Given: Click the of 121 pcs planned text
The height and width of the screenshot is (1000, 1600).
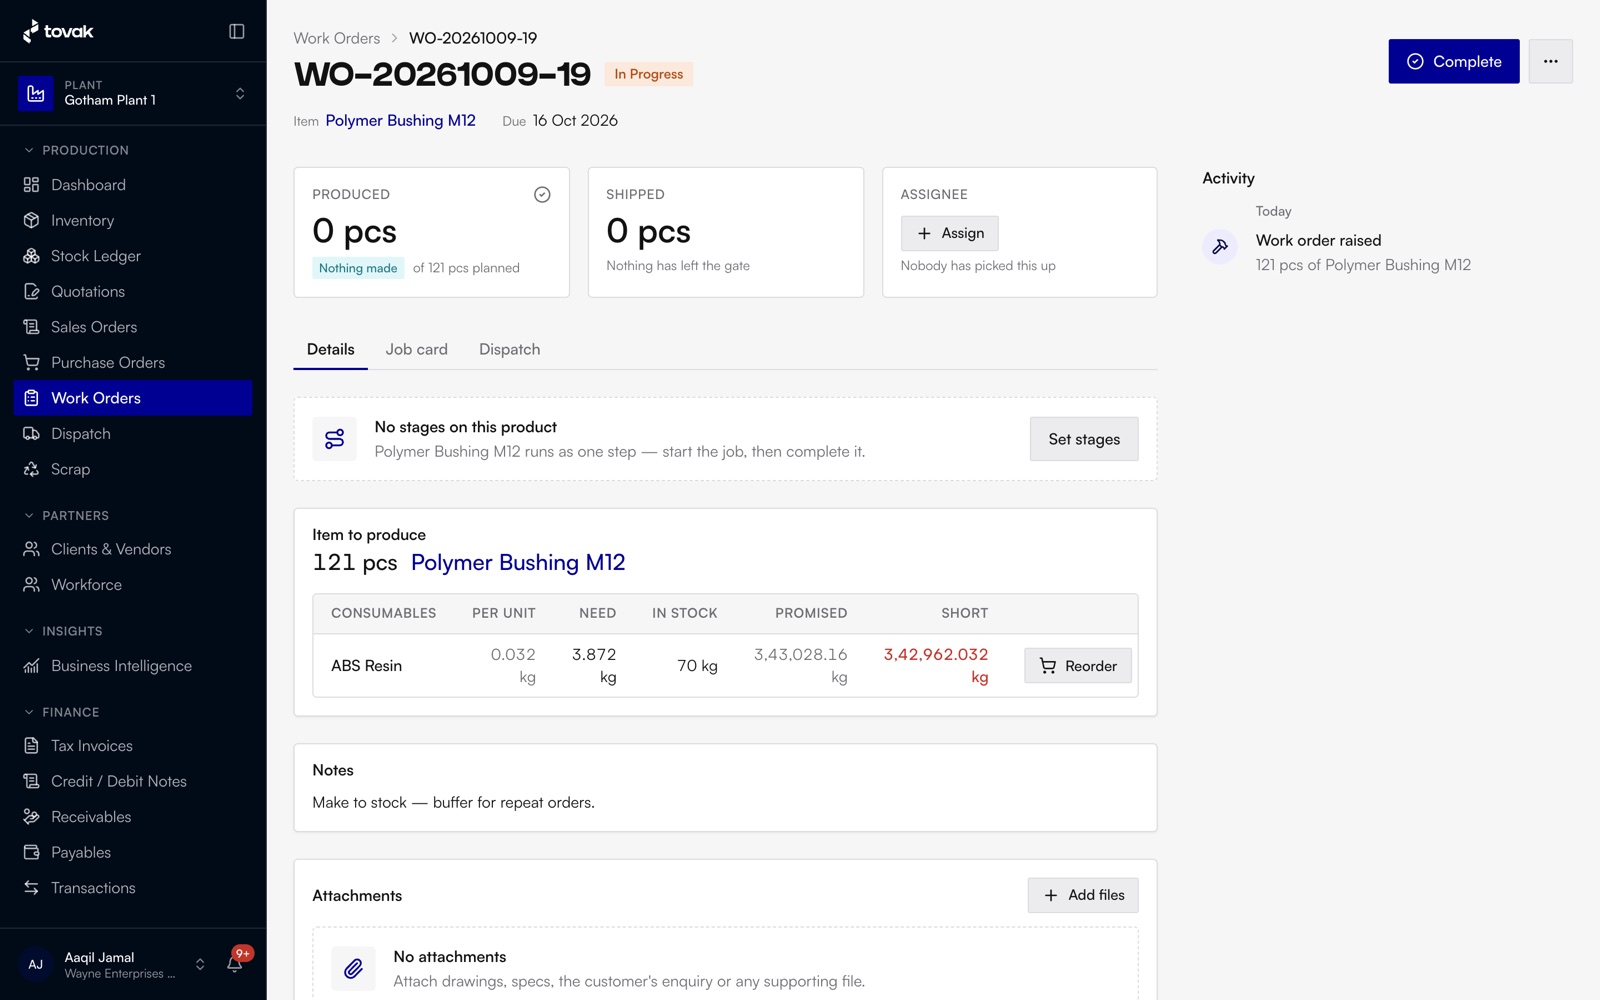Looking at the screenshot, I should (466, 268).
